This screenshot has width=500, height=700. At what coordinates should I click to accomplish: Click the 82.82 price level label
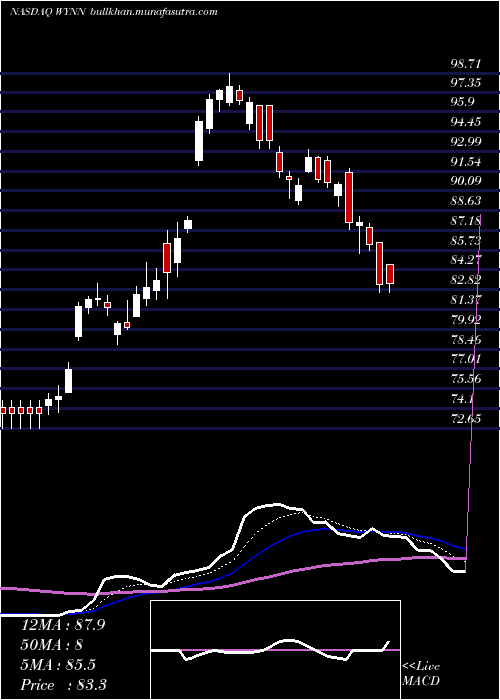(x=466, y=279)
